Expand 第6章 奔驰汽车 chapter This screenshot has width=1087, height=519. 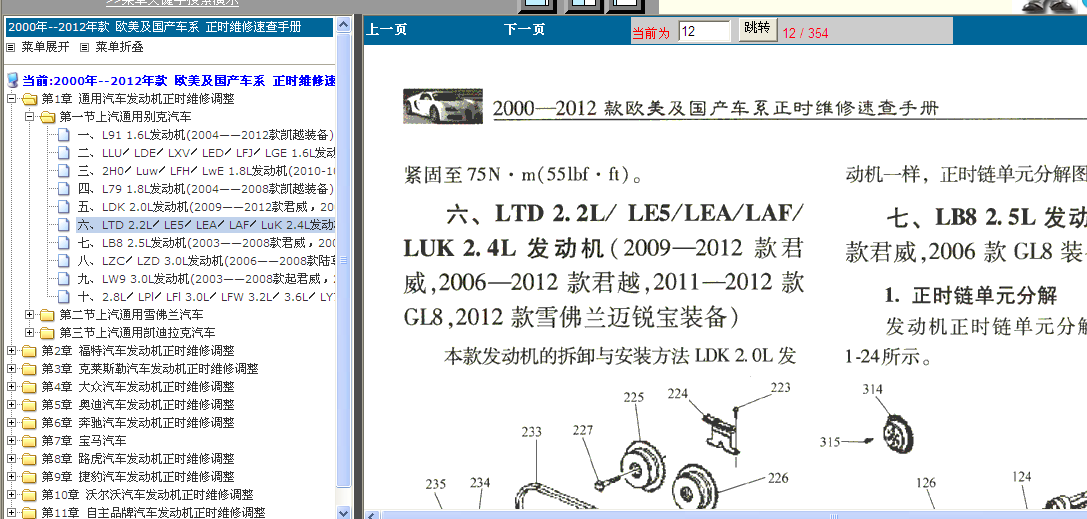[11, 423]
